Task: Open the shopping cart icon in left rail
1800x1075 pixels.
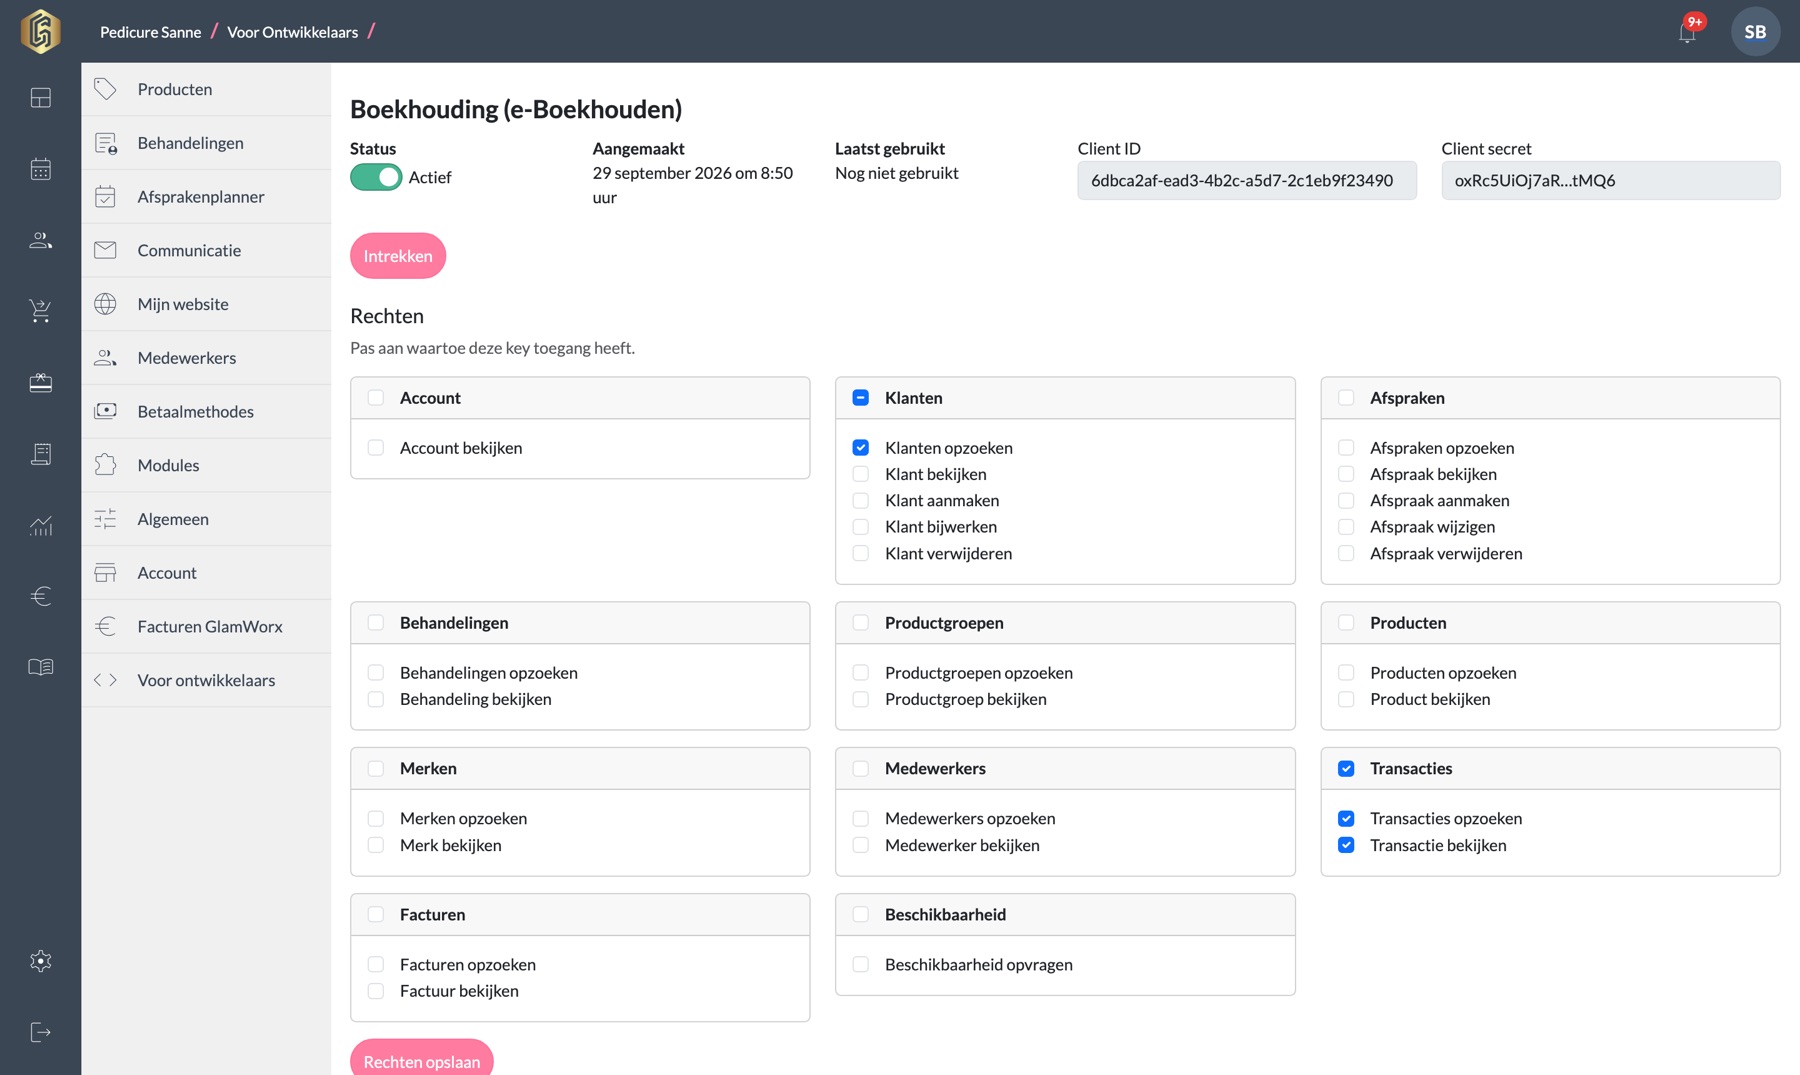Action: pyautogui.click(x=41, y=311)
